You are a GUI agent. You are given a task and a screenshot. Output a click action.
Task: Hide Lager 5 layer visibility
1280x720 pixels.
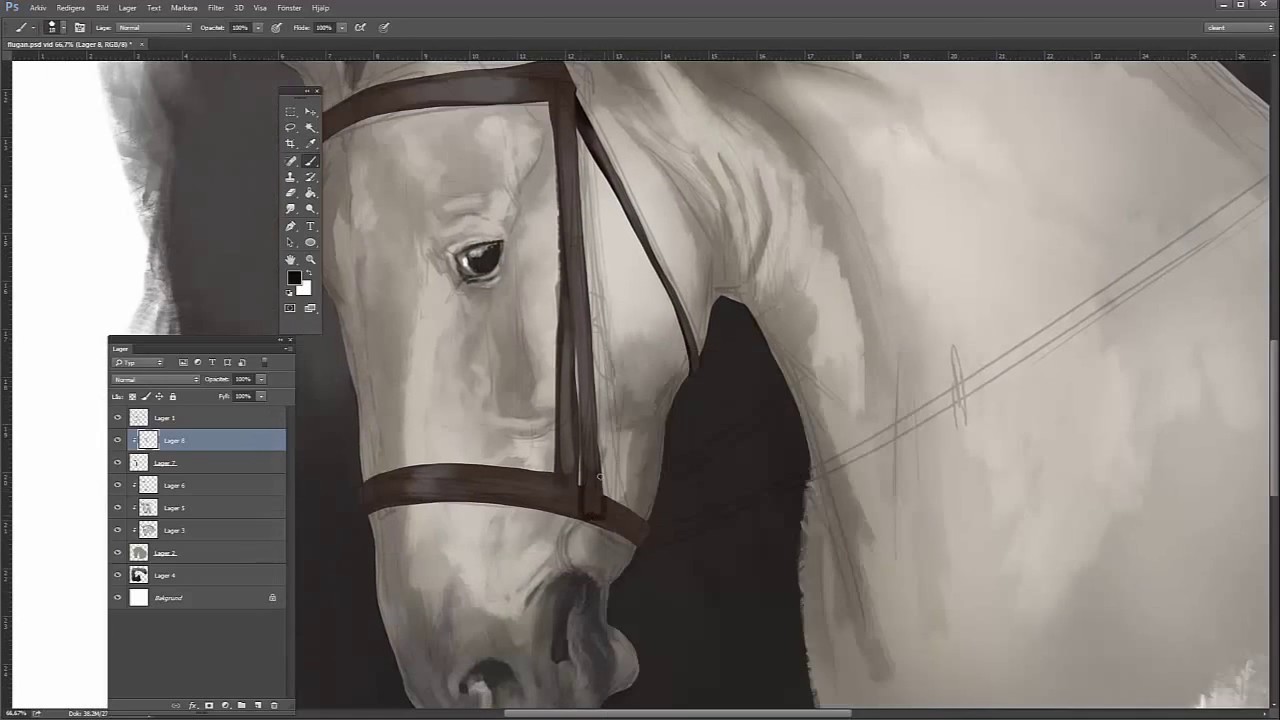click(118, 508)
